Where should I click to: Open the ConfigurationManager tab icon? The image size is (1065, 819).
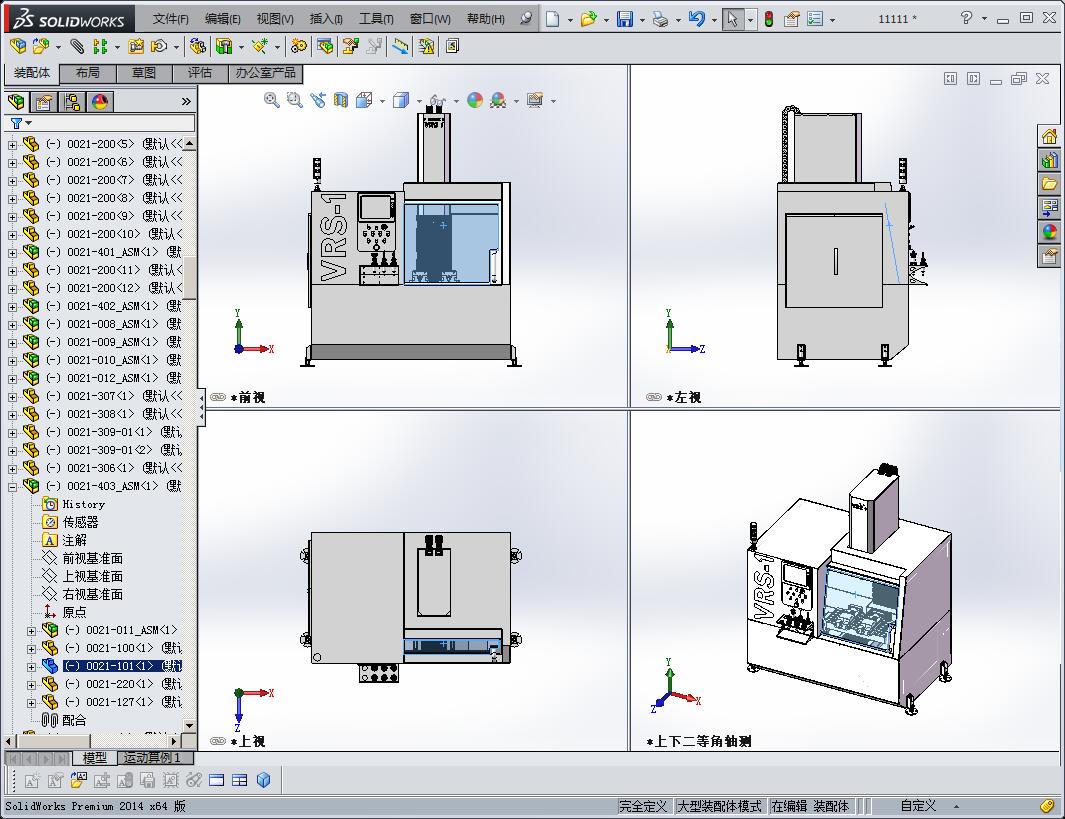click(72, 101)
